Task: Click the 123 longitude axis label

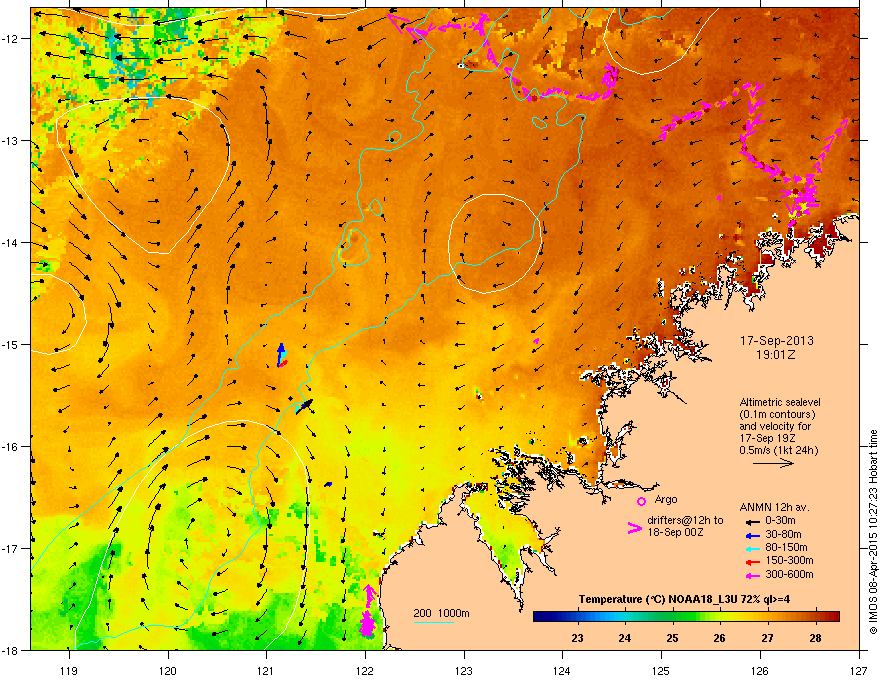Action: pos(464,671)
